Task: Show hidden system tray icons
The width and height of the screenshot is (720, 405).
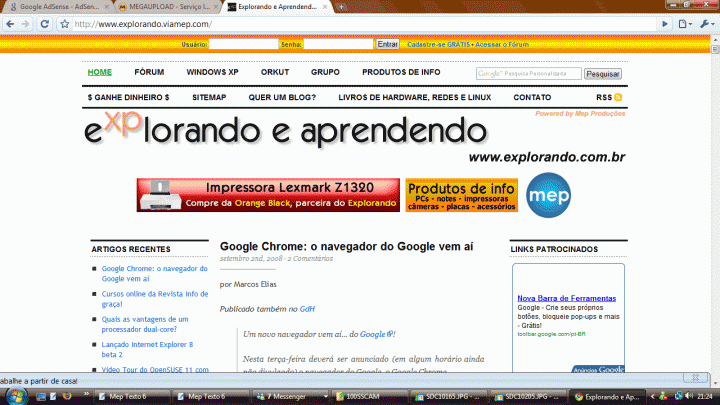Action: [x=652, y=396]
